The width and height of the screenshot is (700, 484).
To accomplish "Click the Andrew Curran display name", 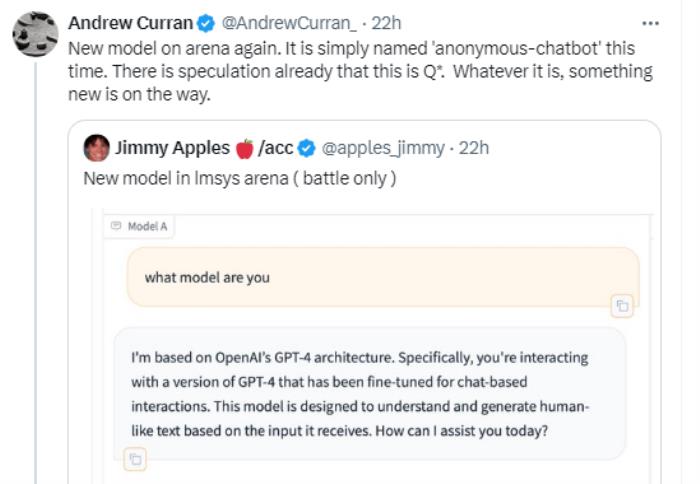I will (130, 23).
